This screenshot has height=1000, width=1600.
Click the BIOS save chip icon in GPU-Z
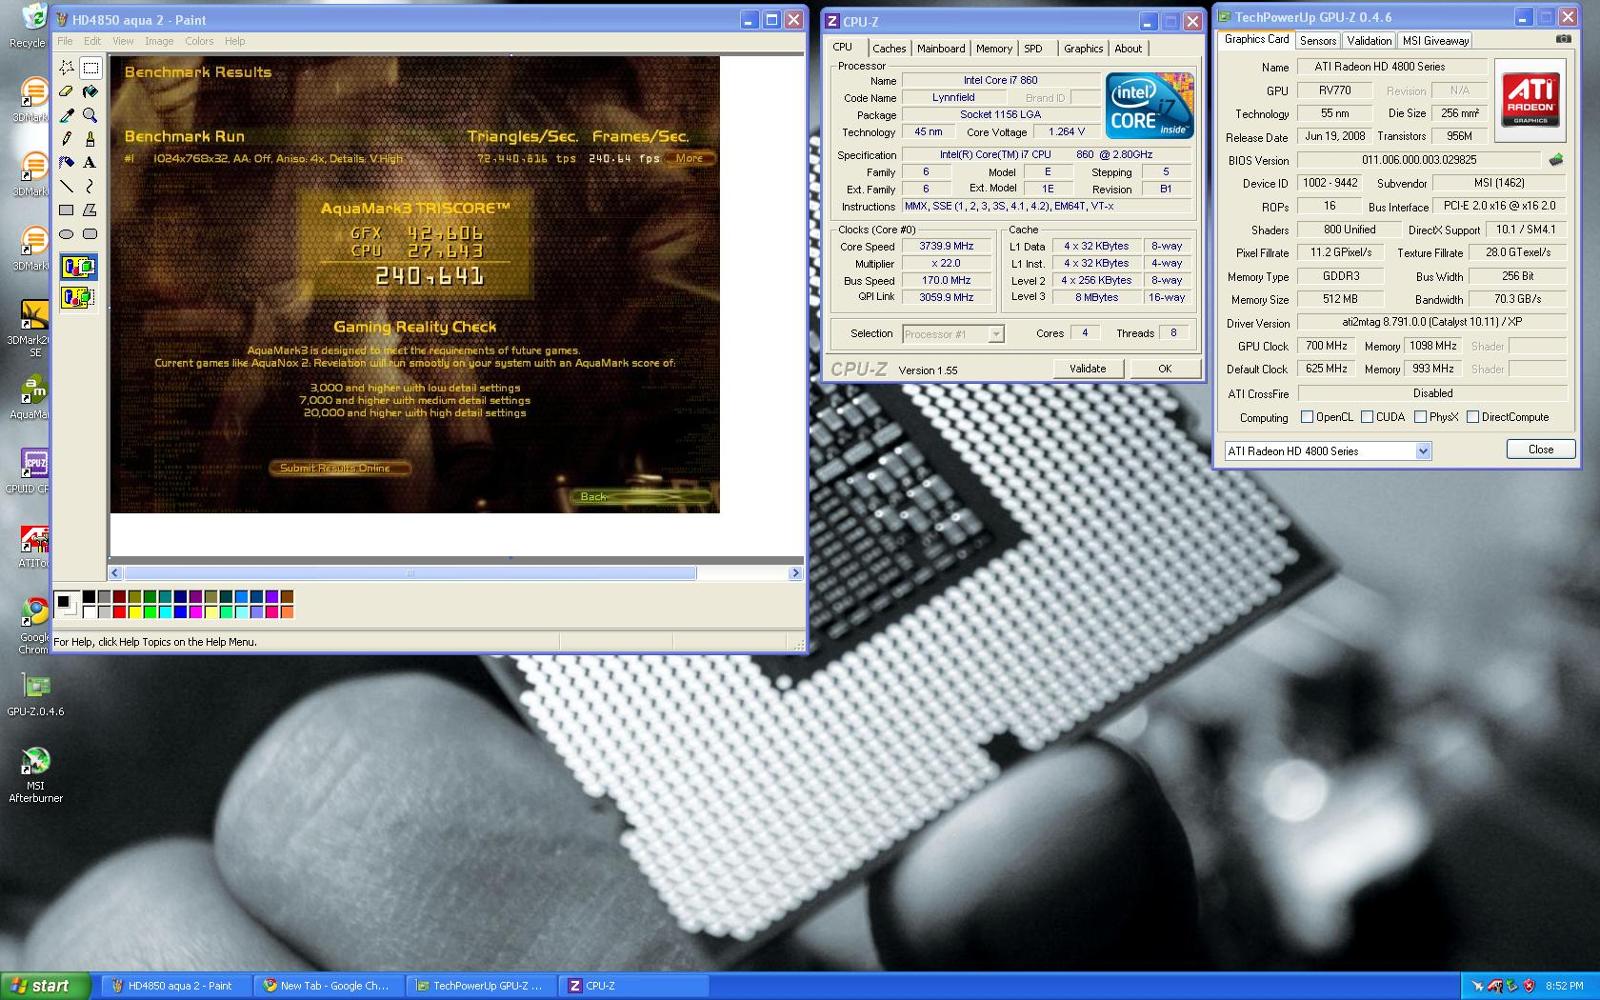(x=1556, y=159)
